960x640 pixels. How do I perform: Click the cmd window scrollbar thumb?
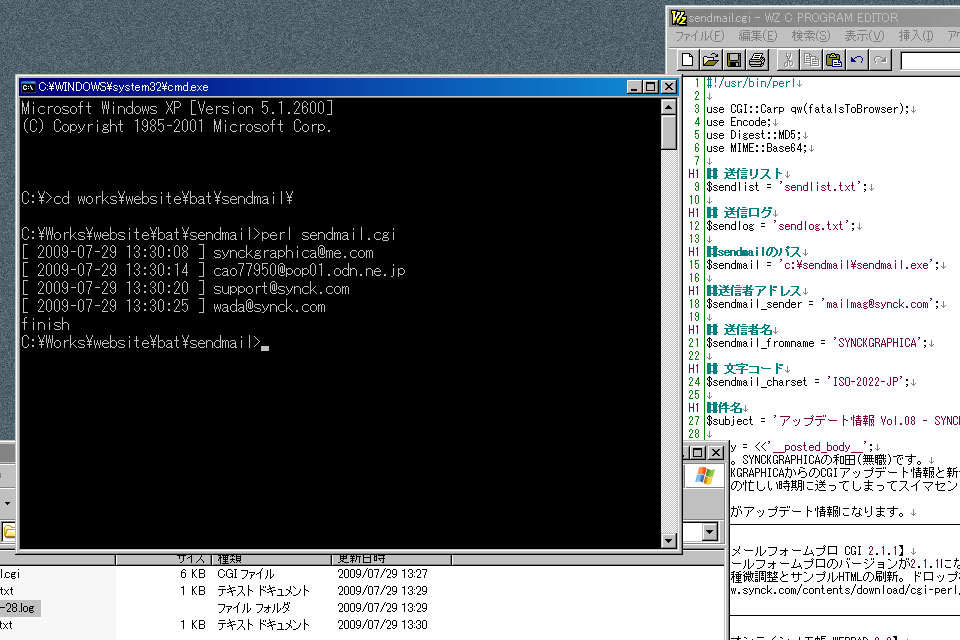669,132
